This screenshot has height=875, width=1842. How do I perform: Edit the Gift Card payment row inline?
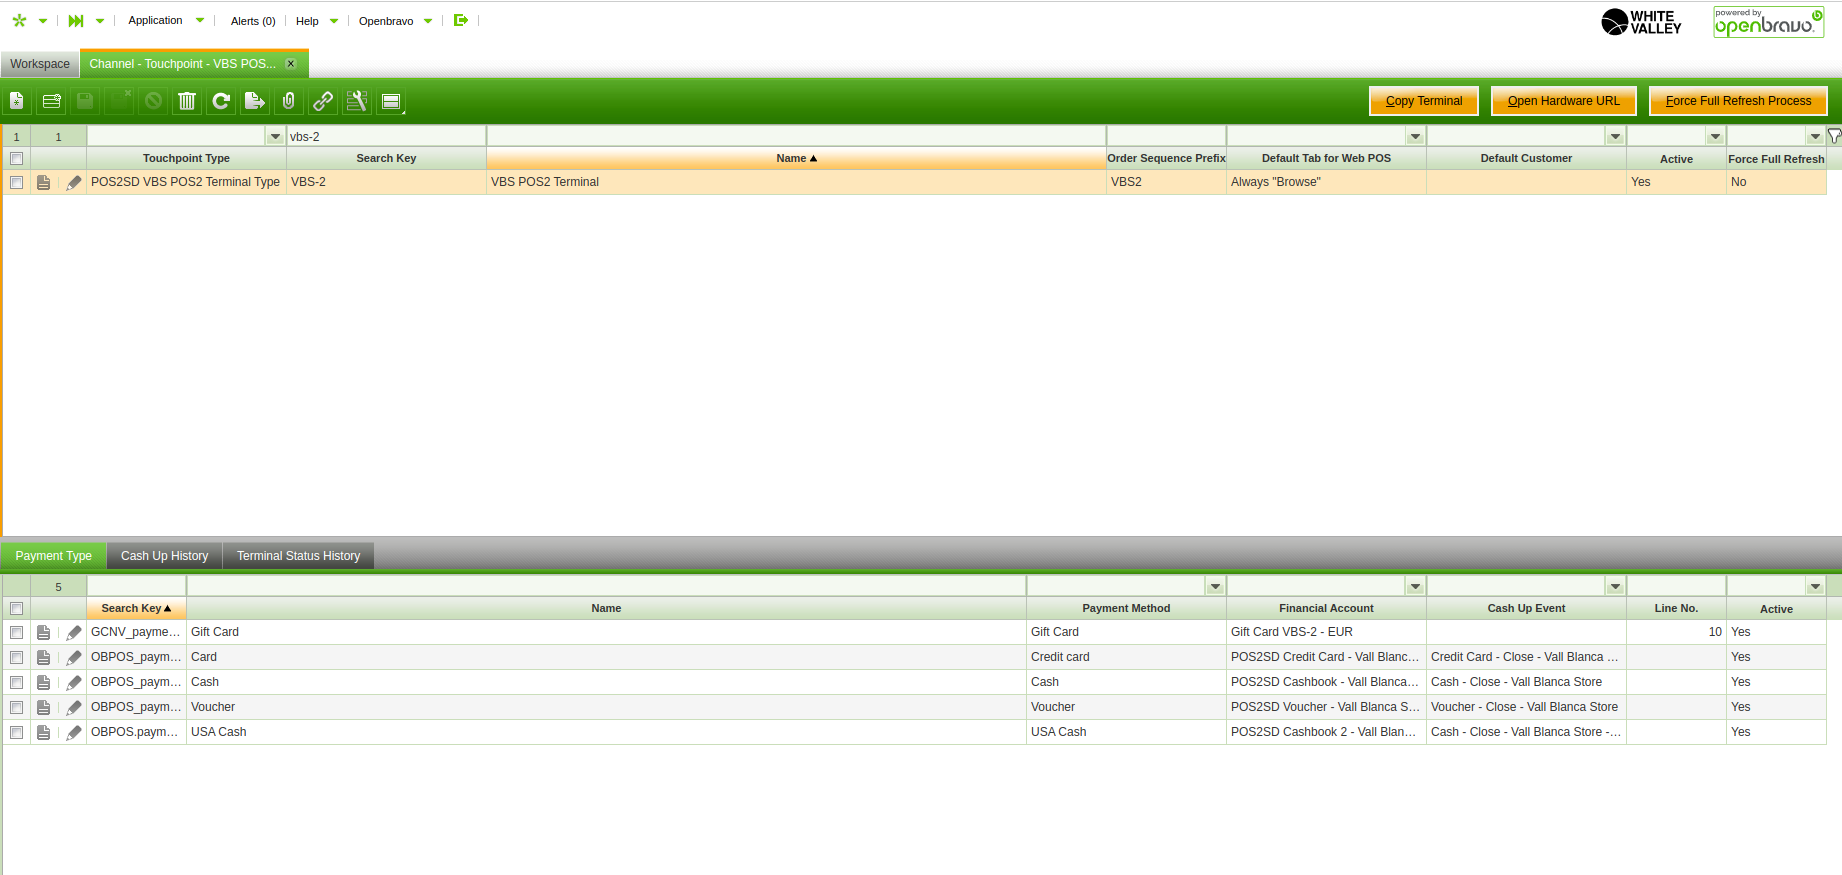[74, 632]
